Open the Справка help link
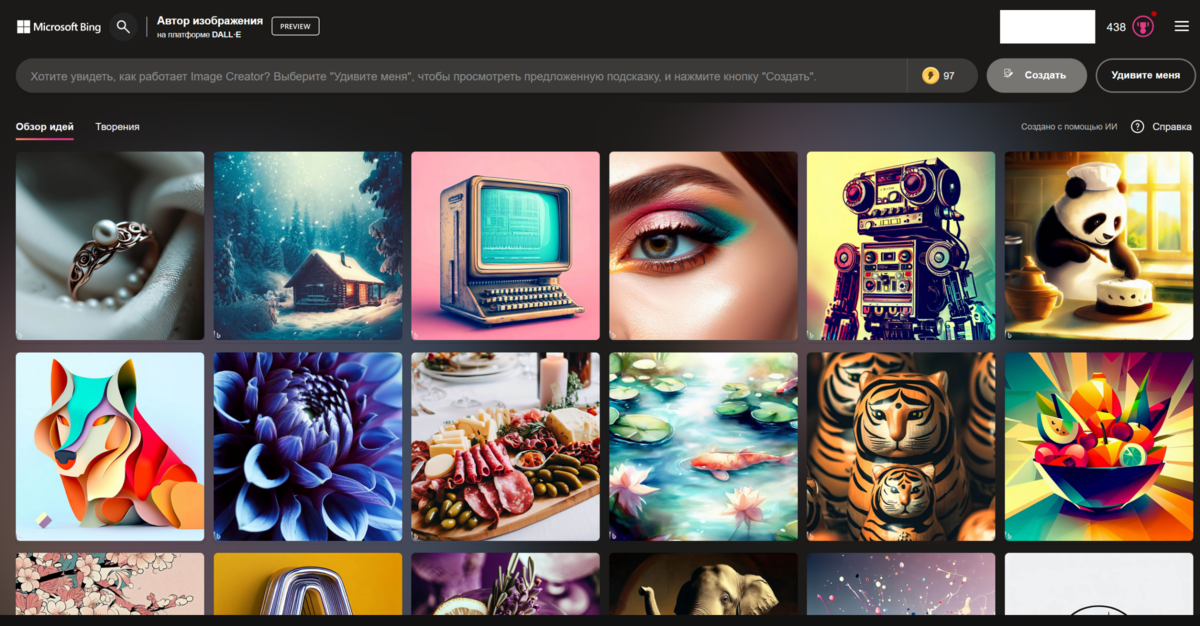This screenshot has width=1200, height=626. [1172, 127]
